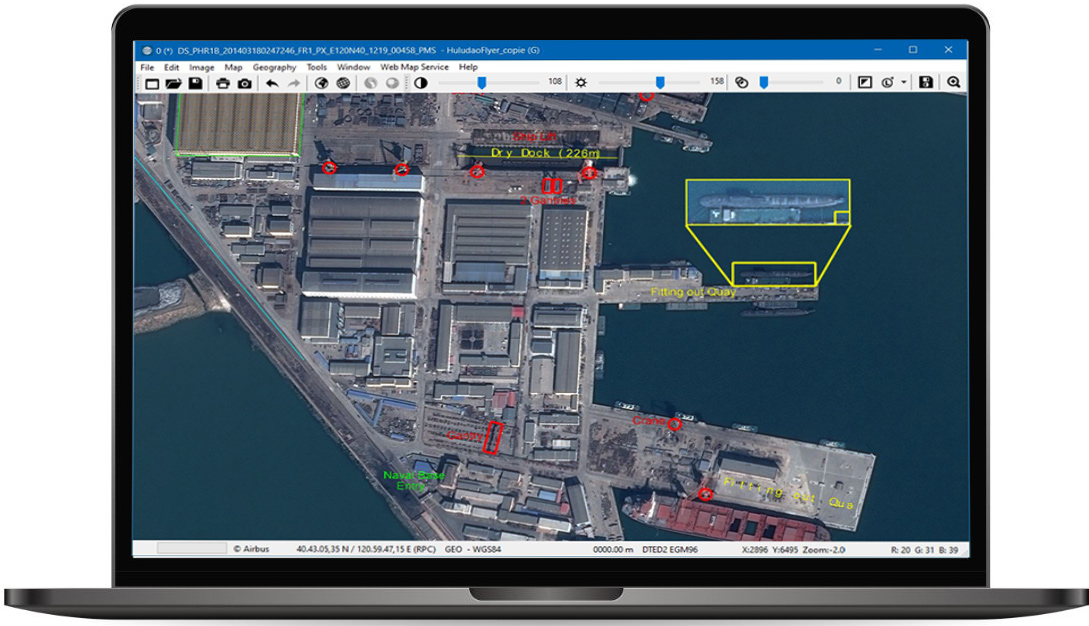Click the globe geolocation icon
Image resolution: width=1089 pixels, height=626 pixels.
click(321, 82)
